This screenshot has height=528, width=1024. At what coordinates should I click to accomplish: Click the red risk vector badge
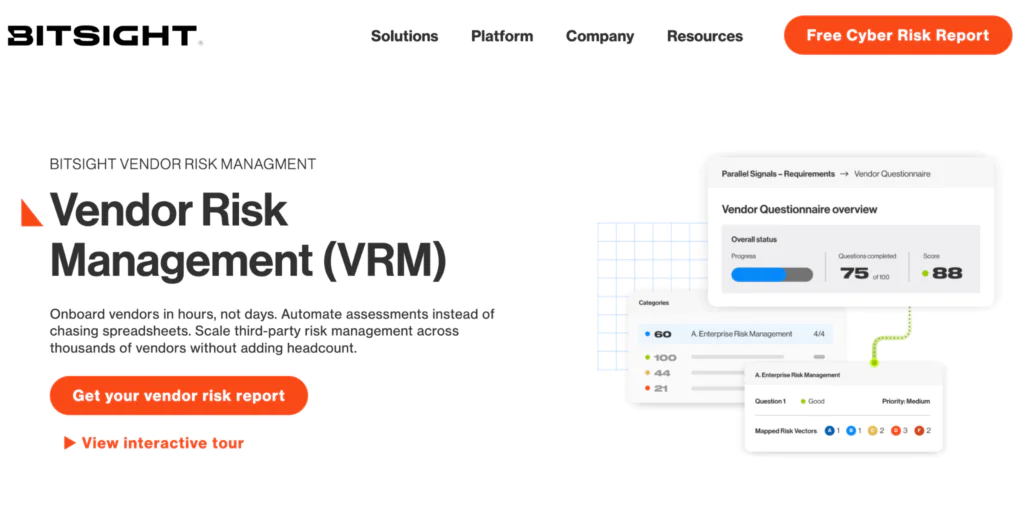pos(919,431)
